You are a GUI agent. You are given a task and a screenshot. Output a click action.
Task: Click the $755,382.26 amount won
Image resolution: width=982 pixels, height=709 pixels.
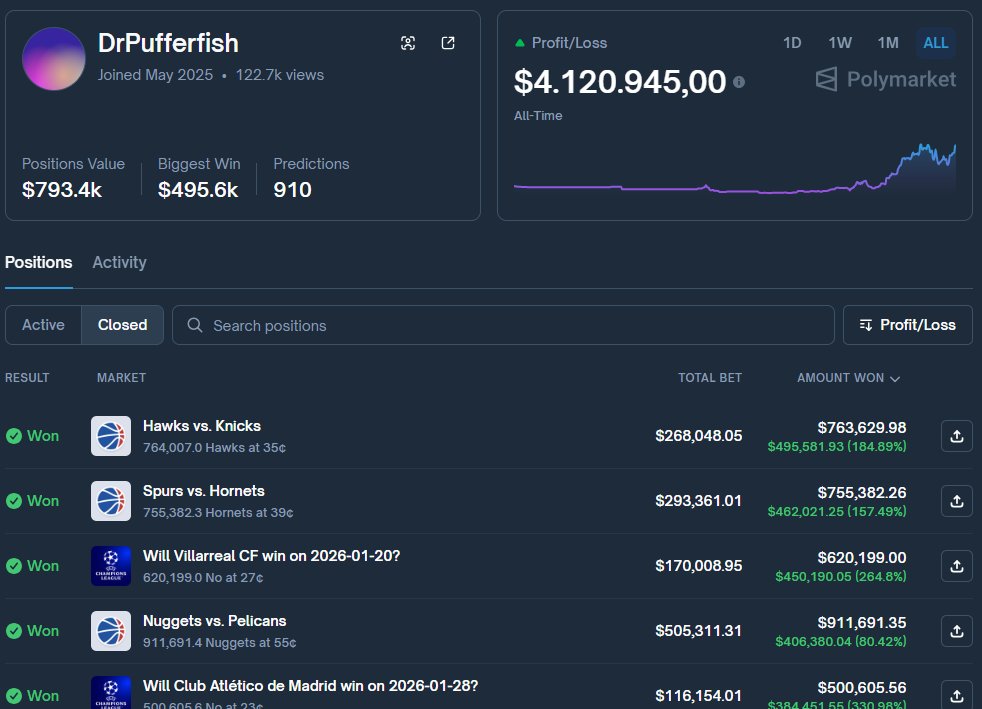[862, 493]
